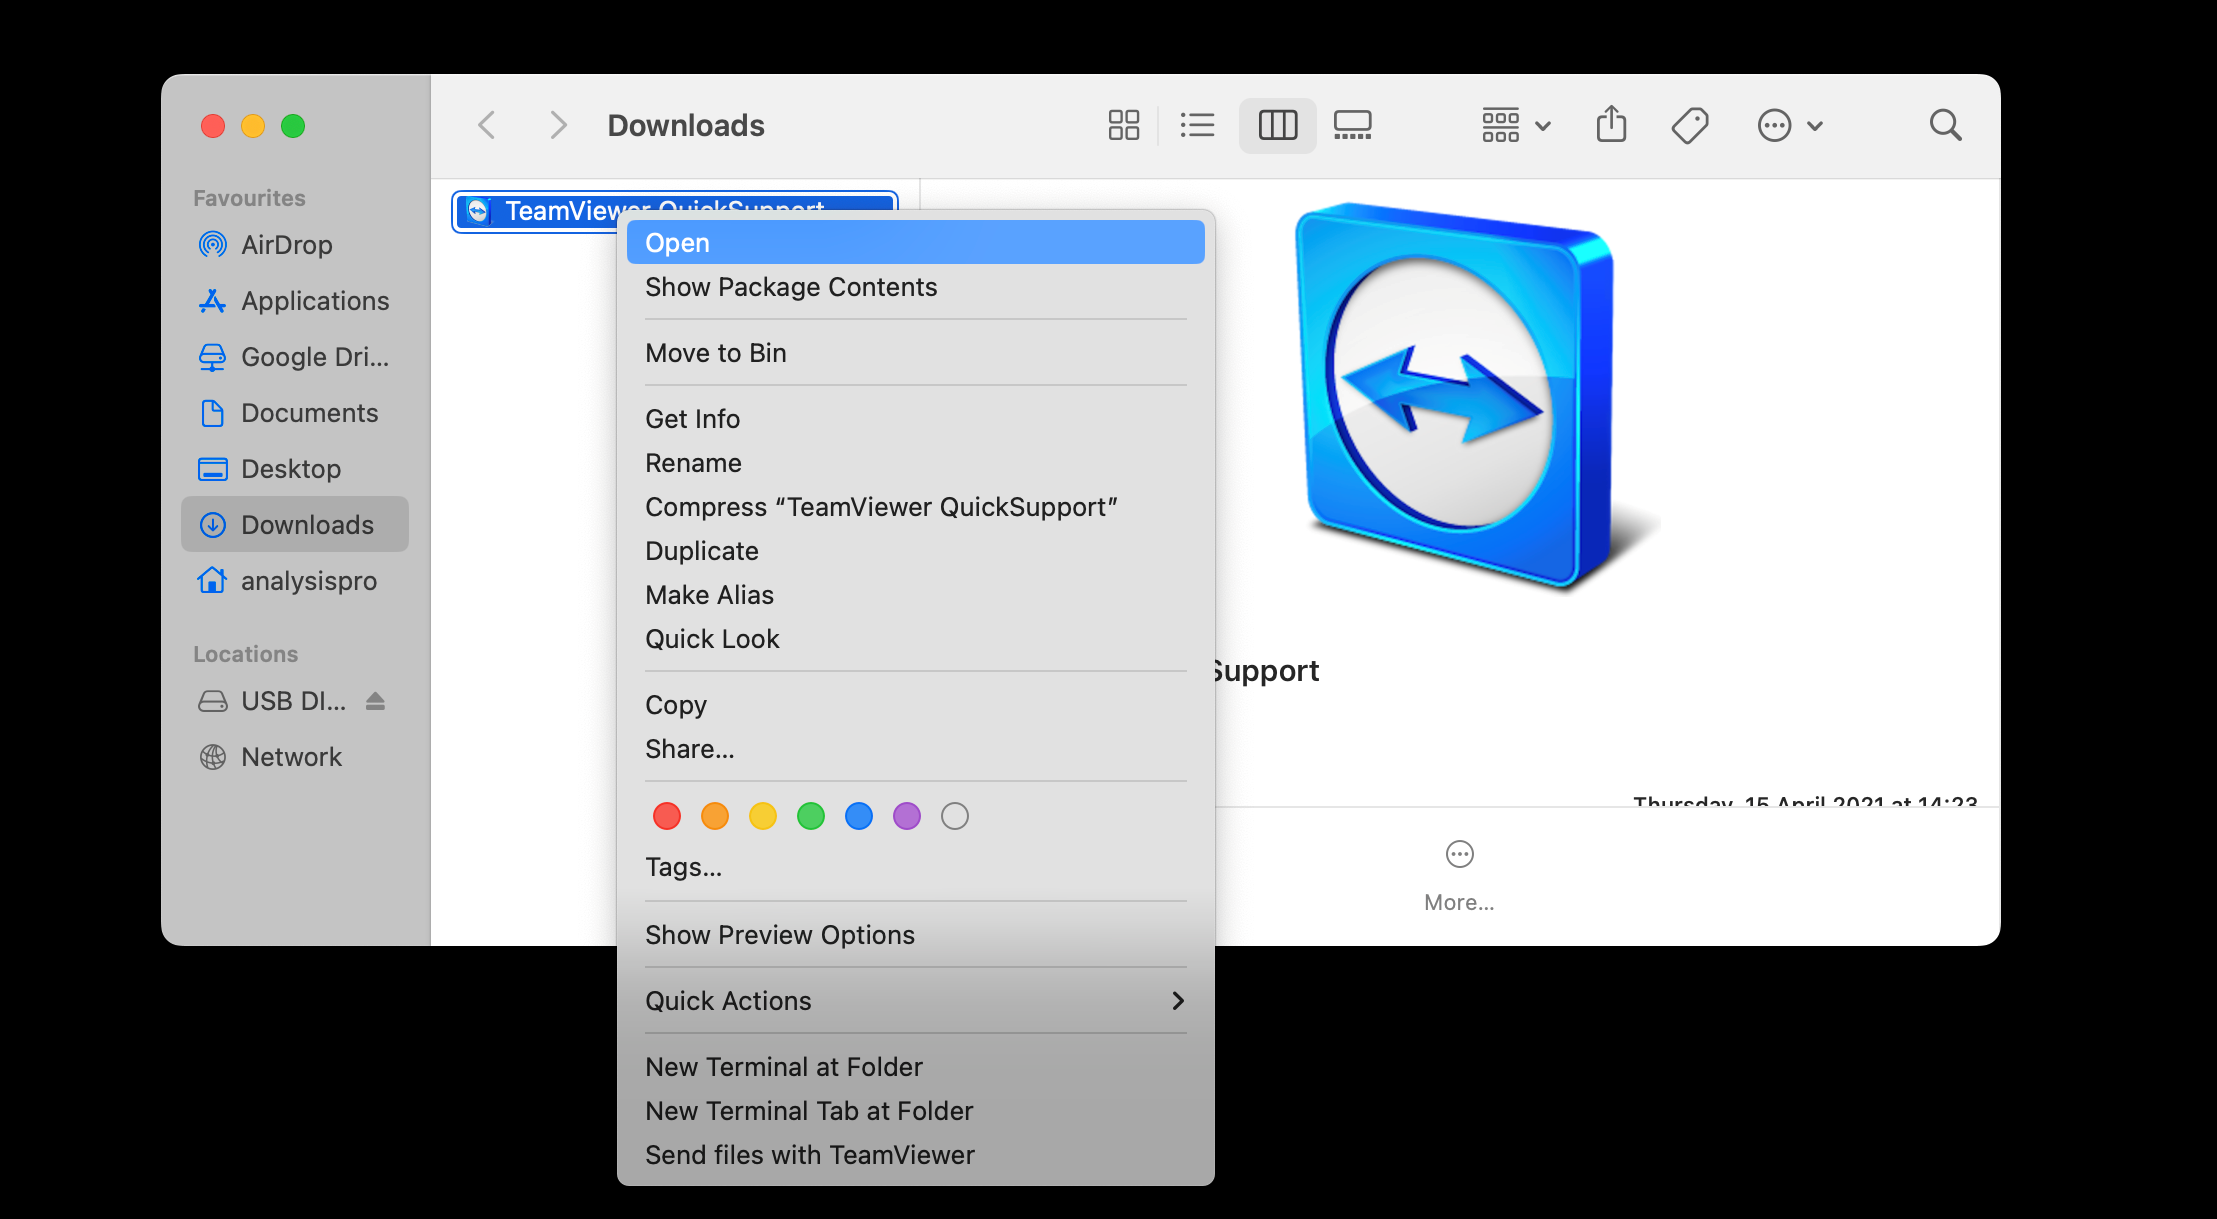Apply the green tag color
2217x1219 pixels.
(x=811, y=816)
